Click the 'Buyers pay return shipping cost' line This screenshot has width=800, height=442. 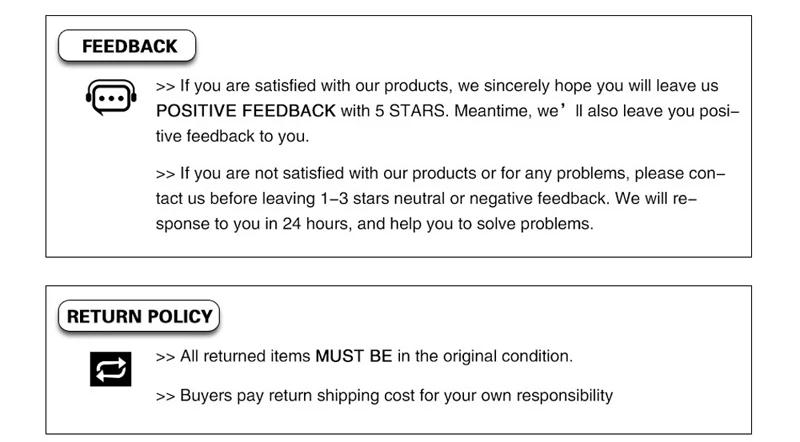[385, 395]
